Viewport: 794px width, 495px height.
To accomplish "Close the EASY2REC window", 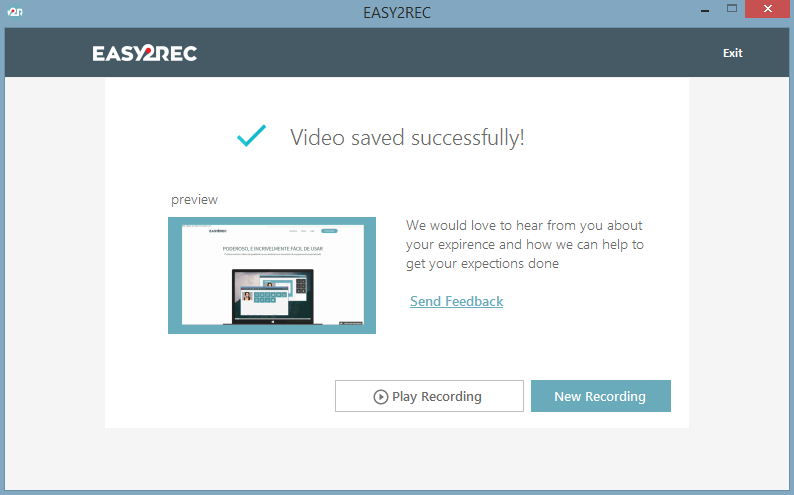I will 767,9.
